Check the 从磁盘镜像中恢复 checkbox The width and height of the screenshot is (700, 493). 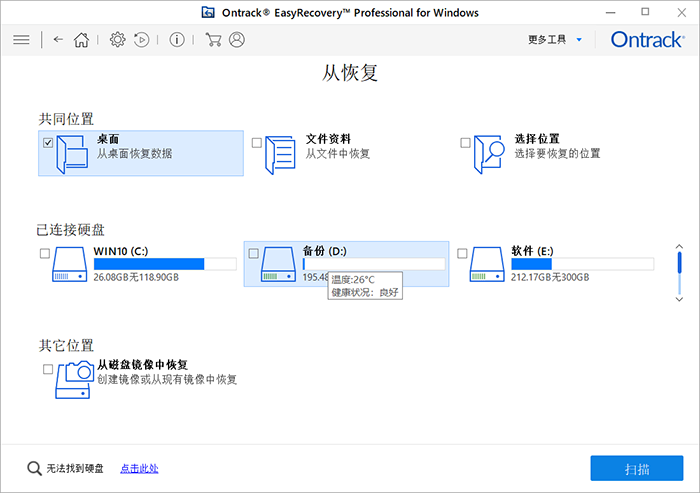pos(48,369)
